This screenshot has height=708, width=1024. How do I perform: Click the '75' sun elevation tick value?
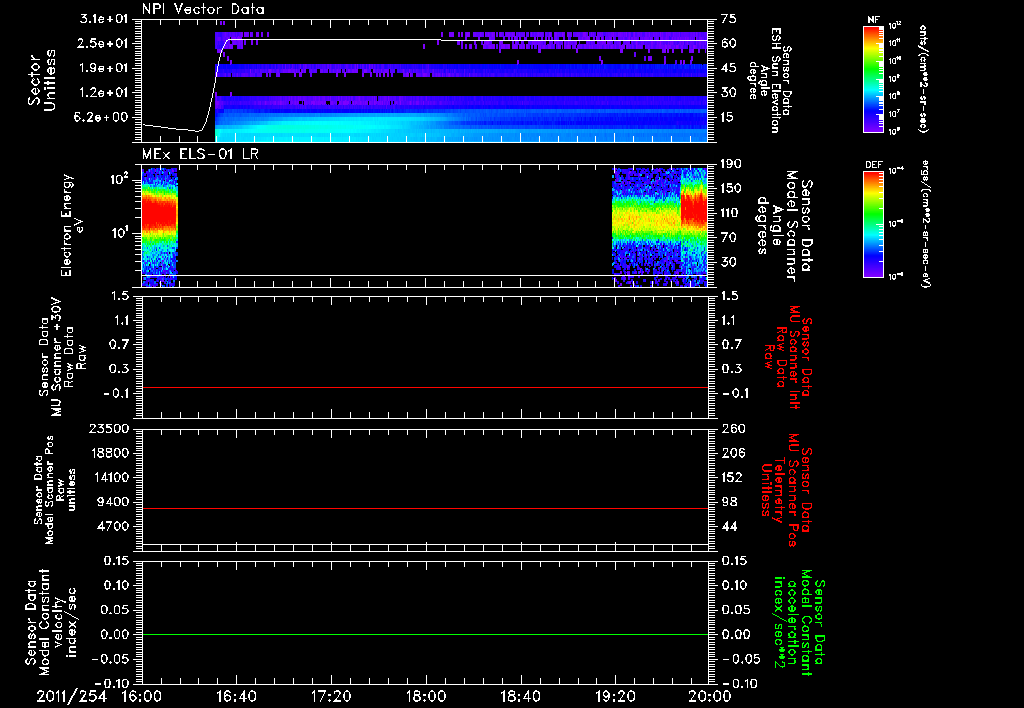[x=729, y=18]
